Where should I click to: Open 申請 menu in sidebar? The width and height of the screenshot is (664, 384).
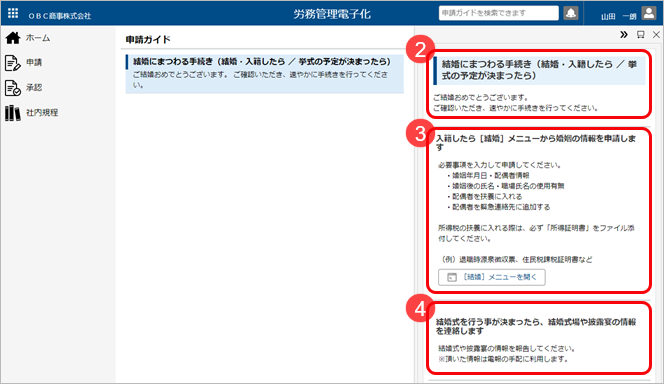(34, 63)
